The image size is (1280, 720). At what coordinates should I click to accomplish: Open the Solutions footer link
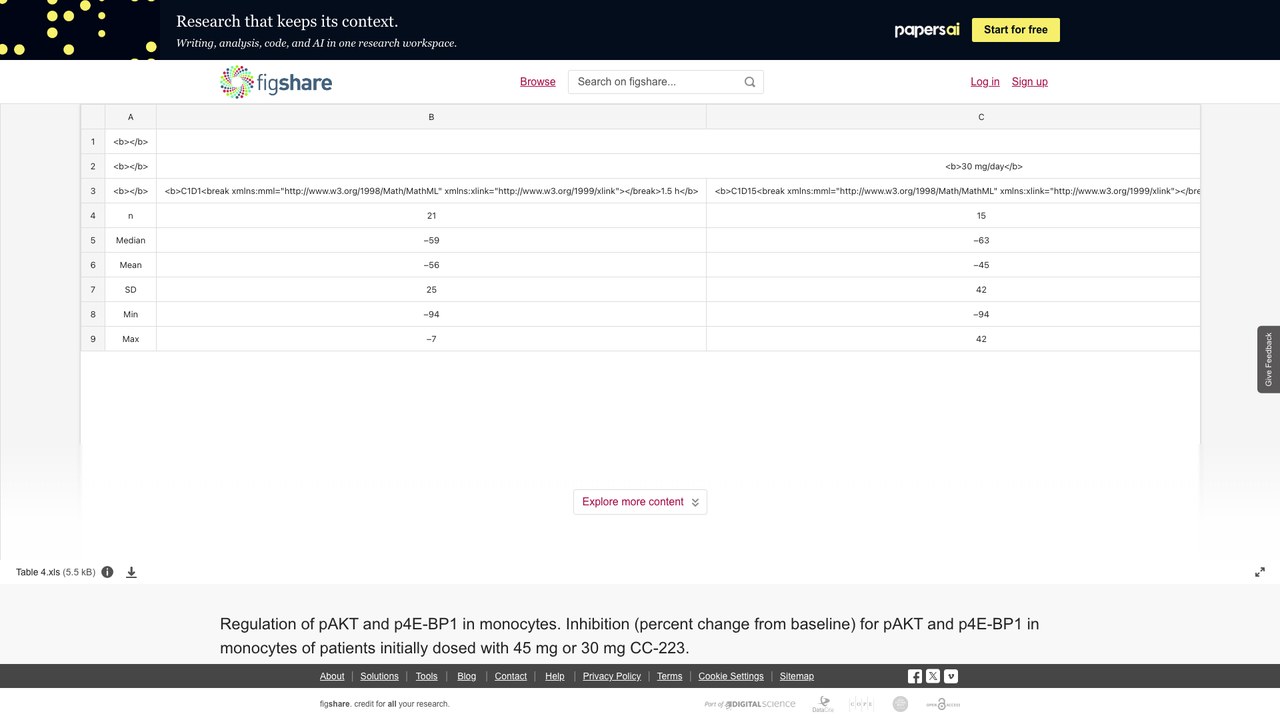pos(379,676)
